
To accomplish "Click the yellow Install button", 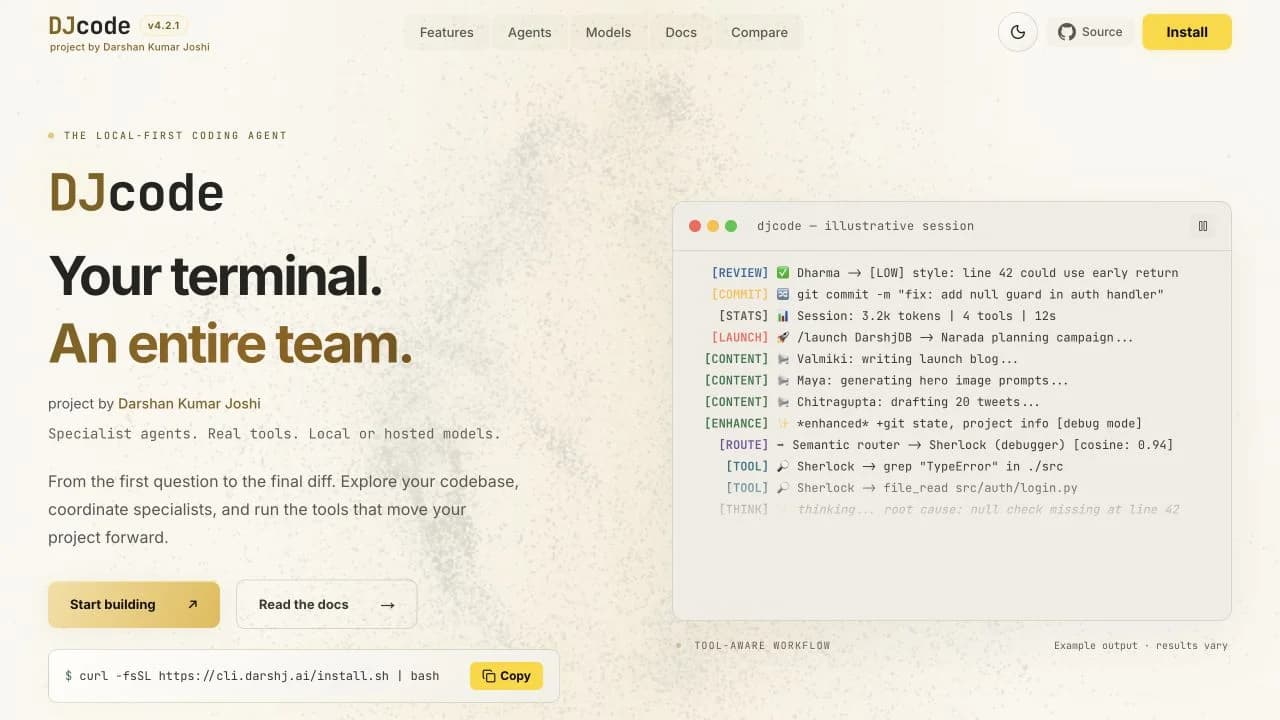I will (1187, 32).
